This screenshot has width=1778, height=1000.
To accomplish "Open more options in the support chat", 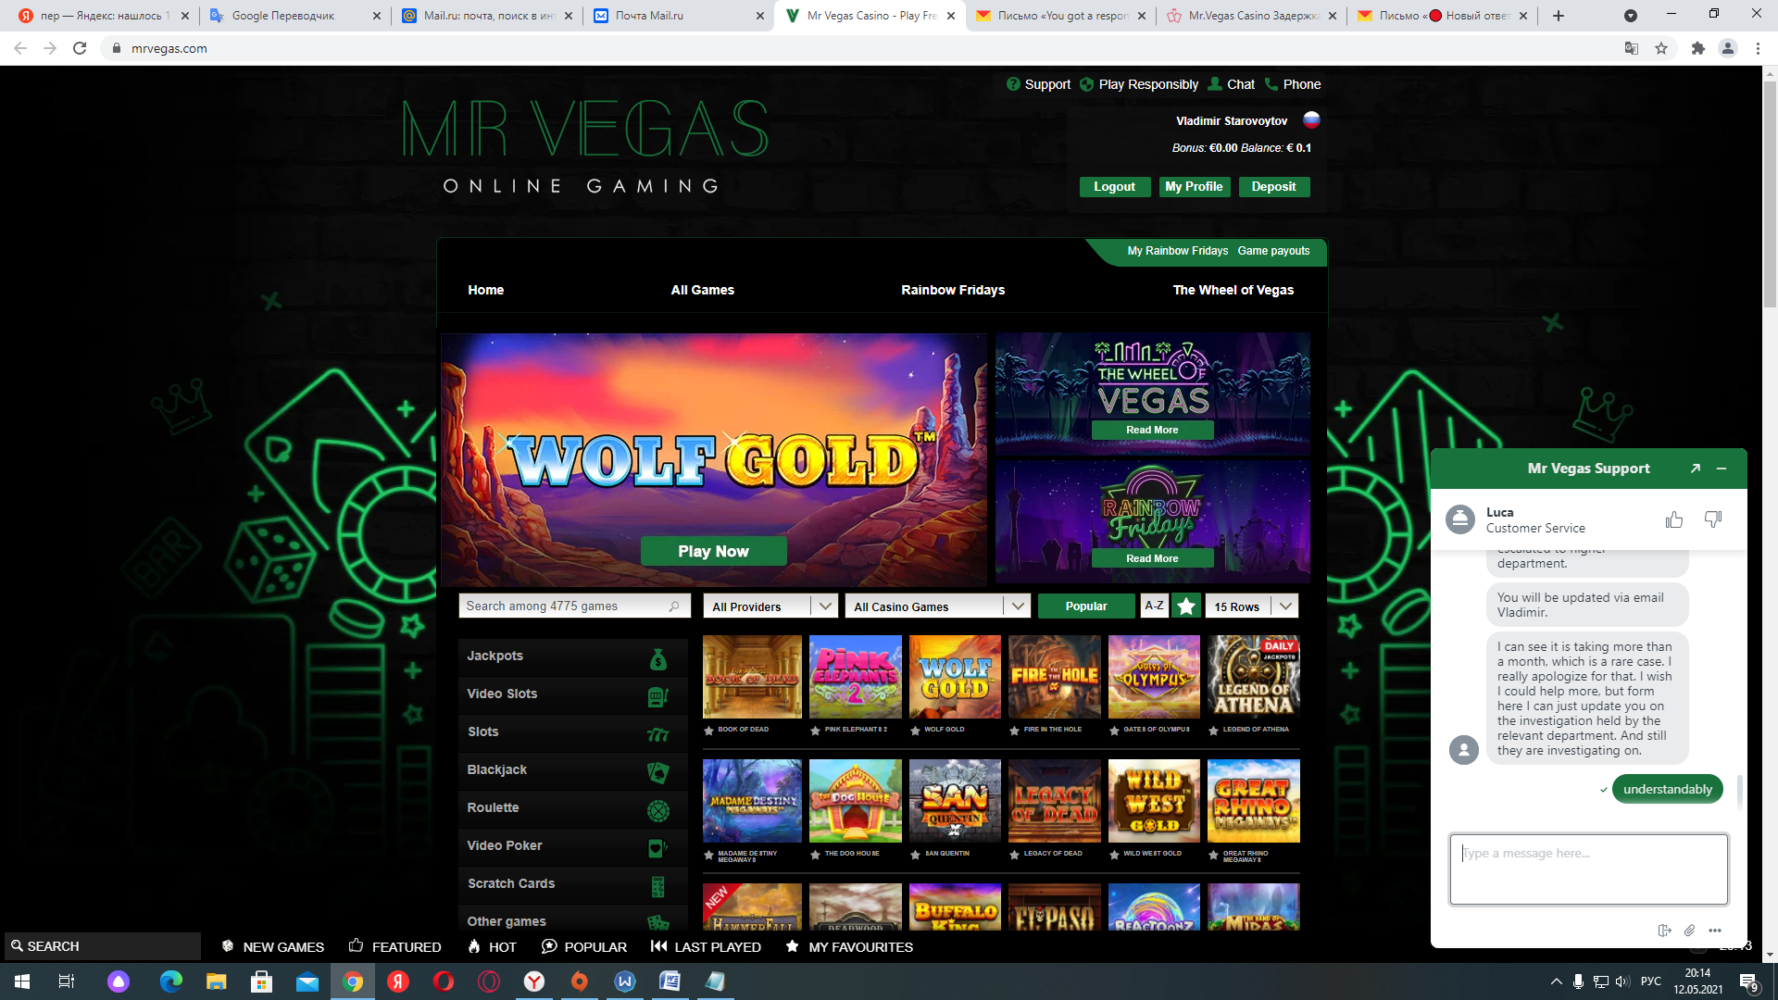I will [x=1715, y=931].
